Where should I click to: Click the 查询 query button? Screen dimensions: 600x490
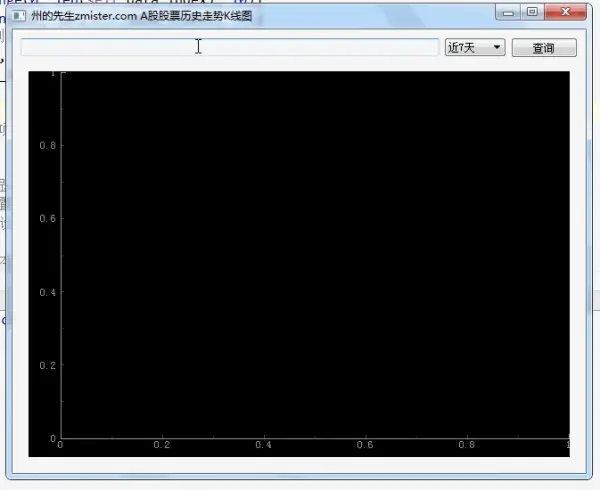coord(544,48)
